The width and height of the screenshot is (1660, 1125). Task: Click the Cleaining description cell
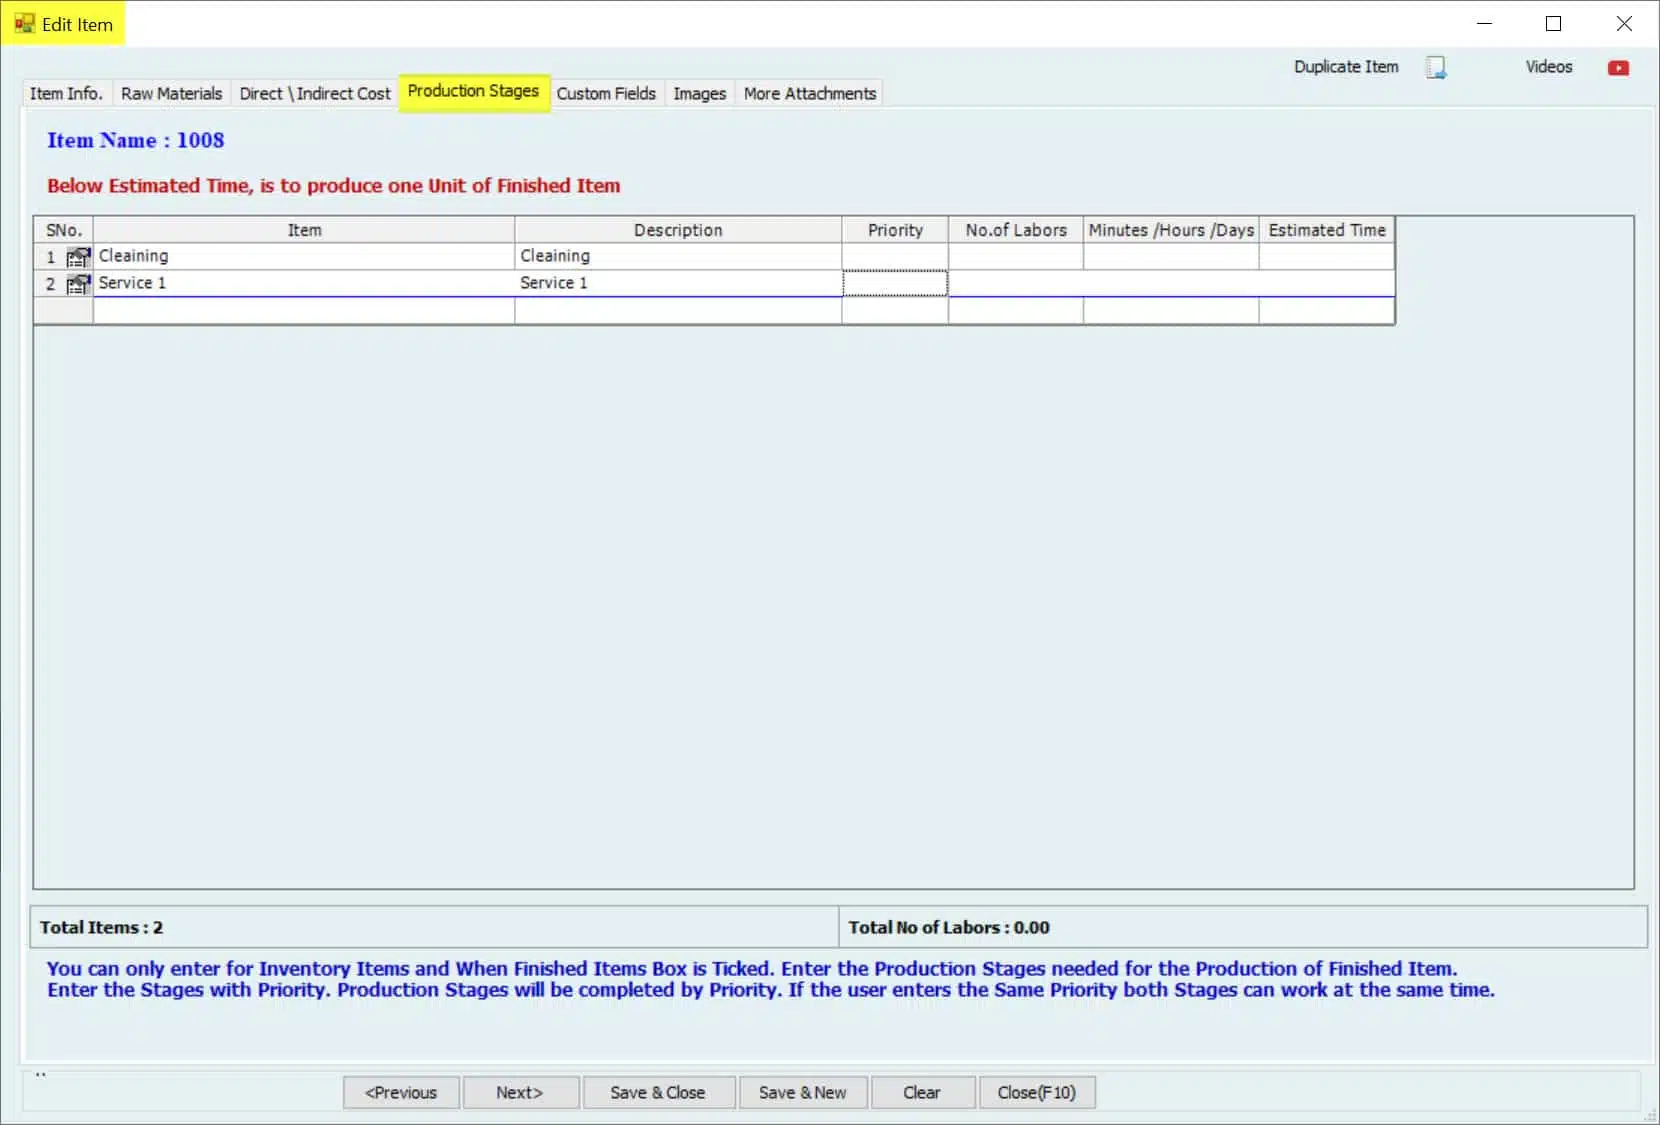[678, 256]
